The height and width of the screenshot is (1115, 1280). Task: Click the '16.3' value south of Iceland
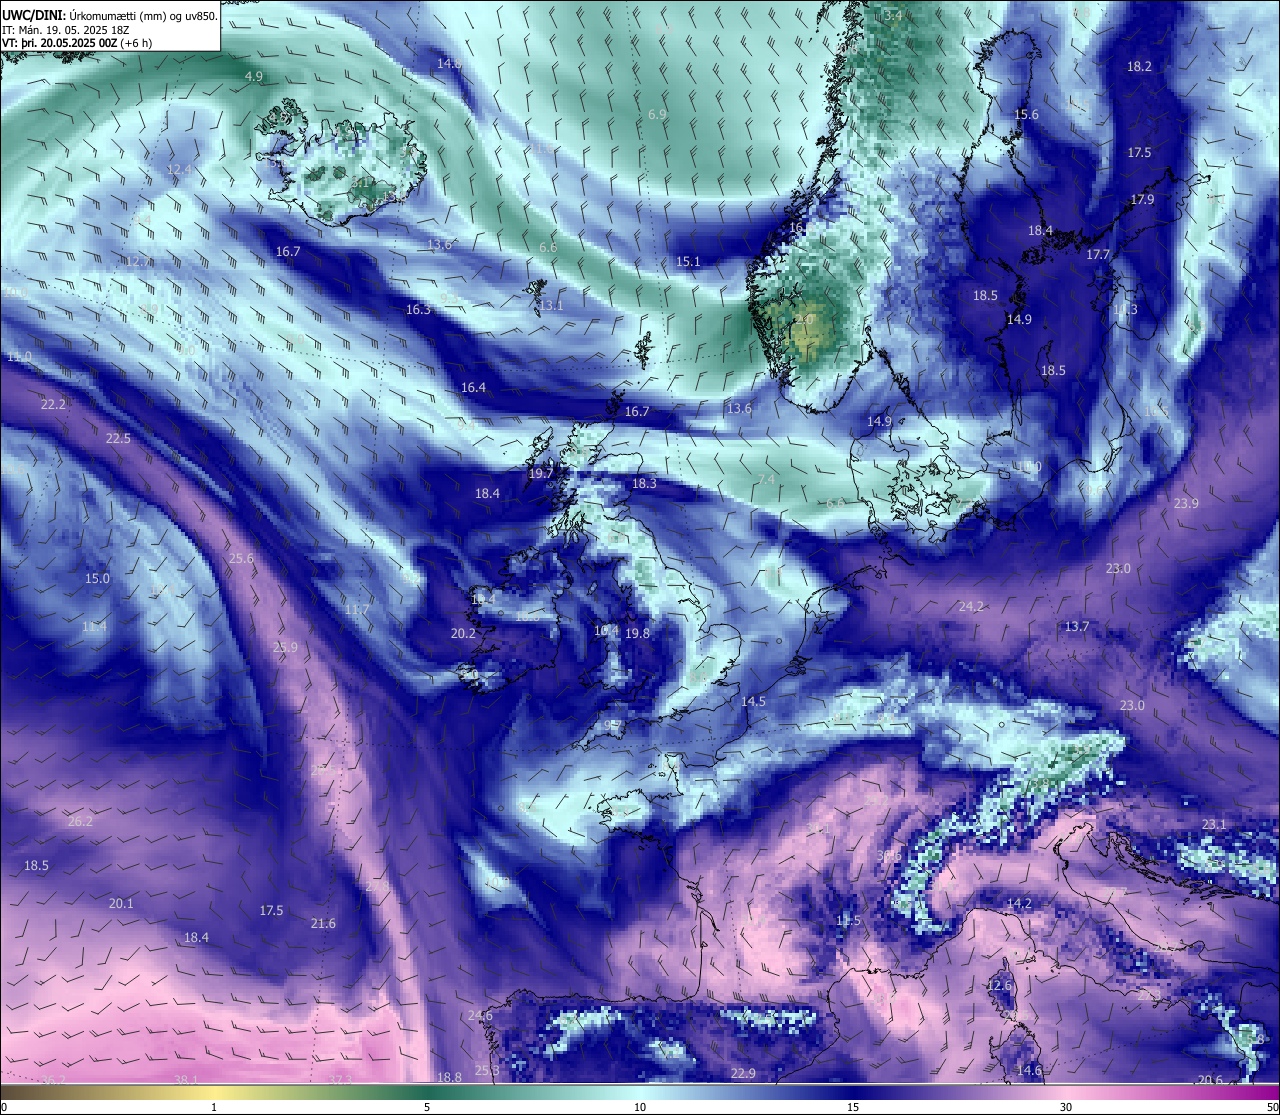point(418,310)
